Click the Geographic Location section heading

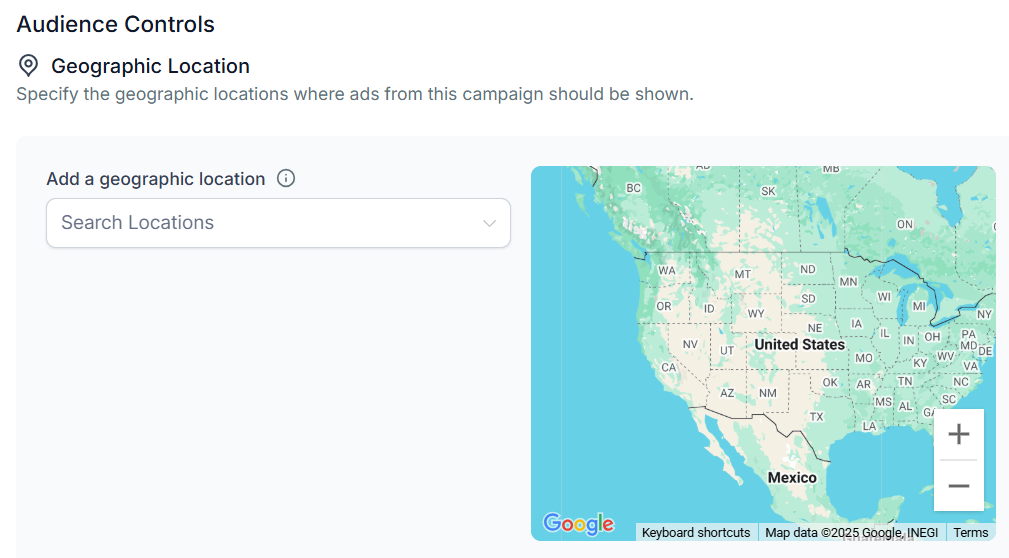coord(150,66)
